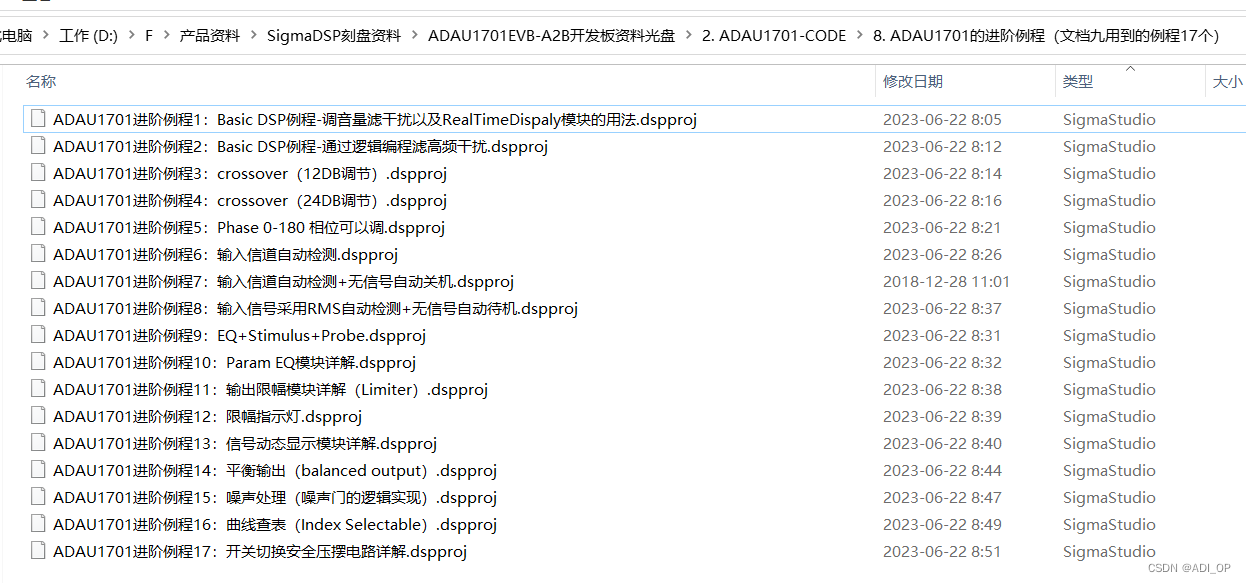Click modified date 2023-06-22 8:37

[942, 308]
